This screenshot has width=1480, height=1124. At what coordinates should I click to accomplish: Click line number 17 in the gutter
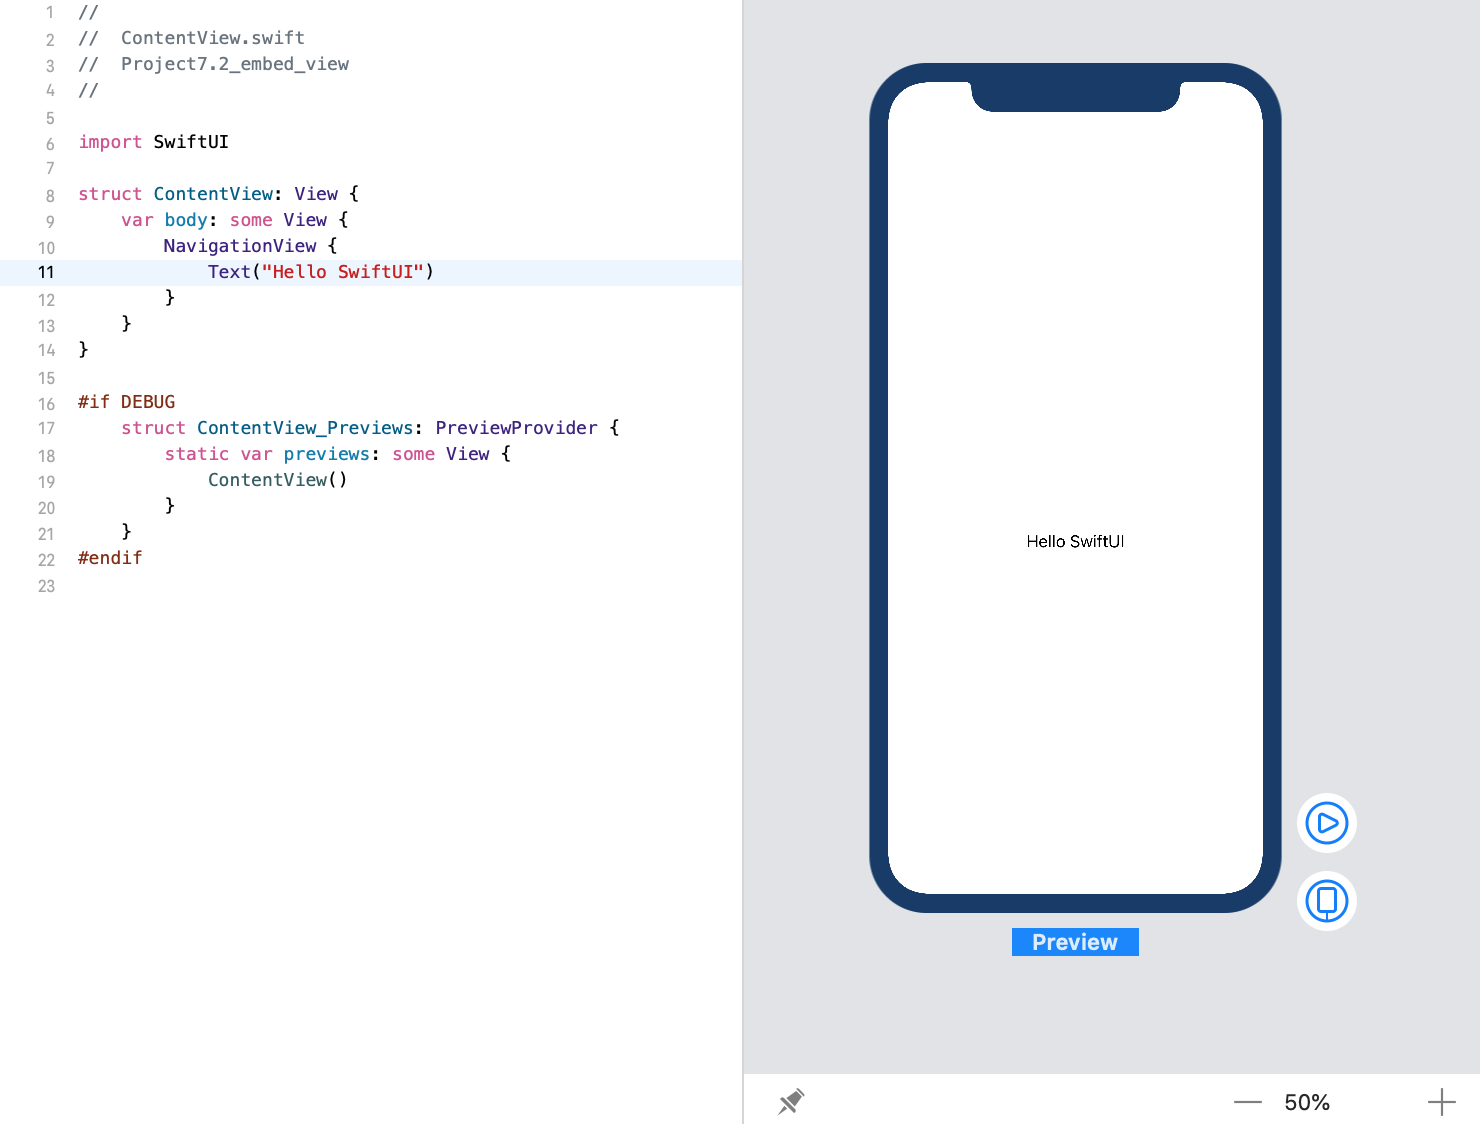click(x=46, y=428)
